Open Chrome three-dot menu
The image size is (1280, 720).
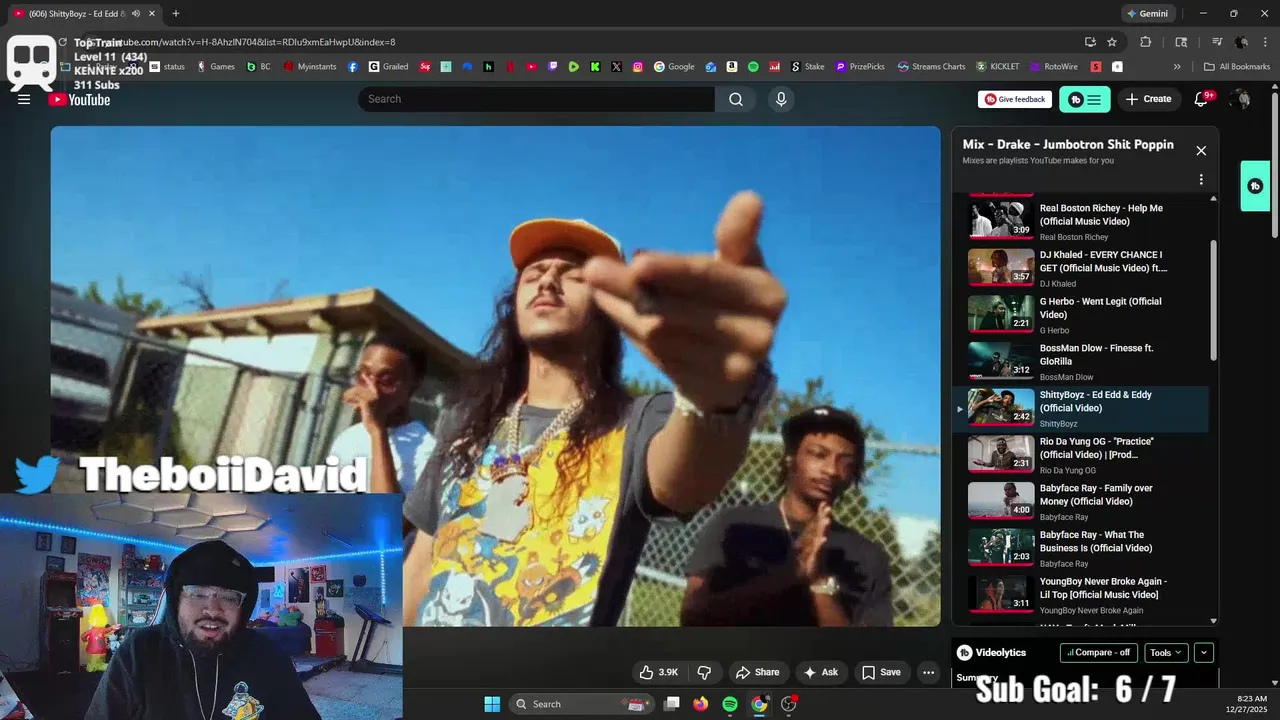[x=1265, y=42]
